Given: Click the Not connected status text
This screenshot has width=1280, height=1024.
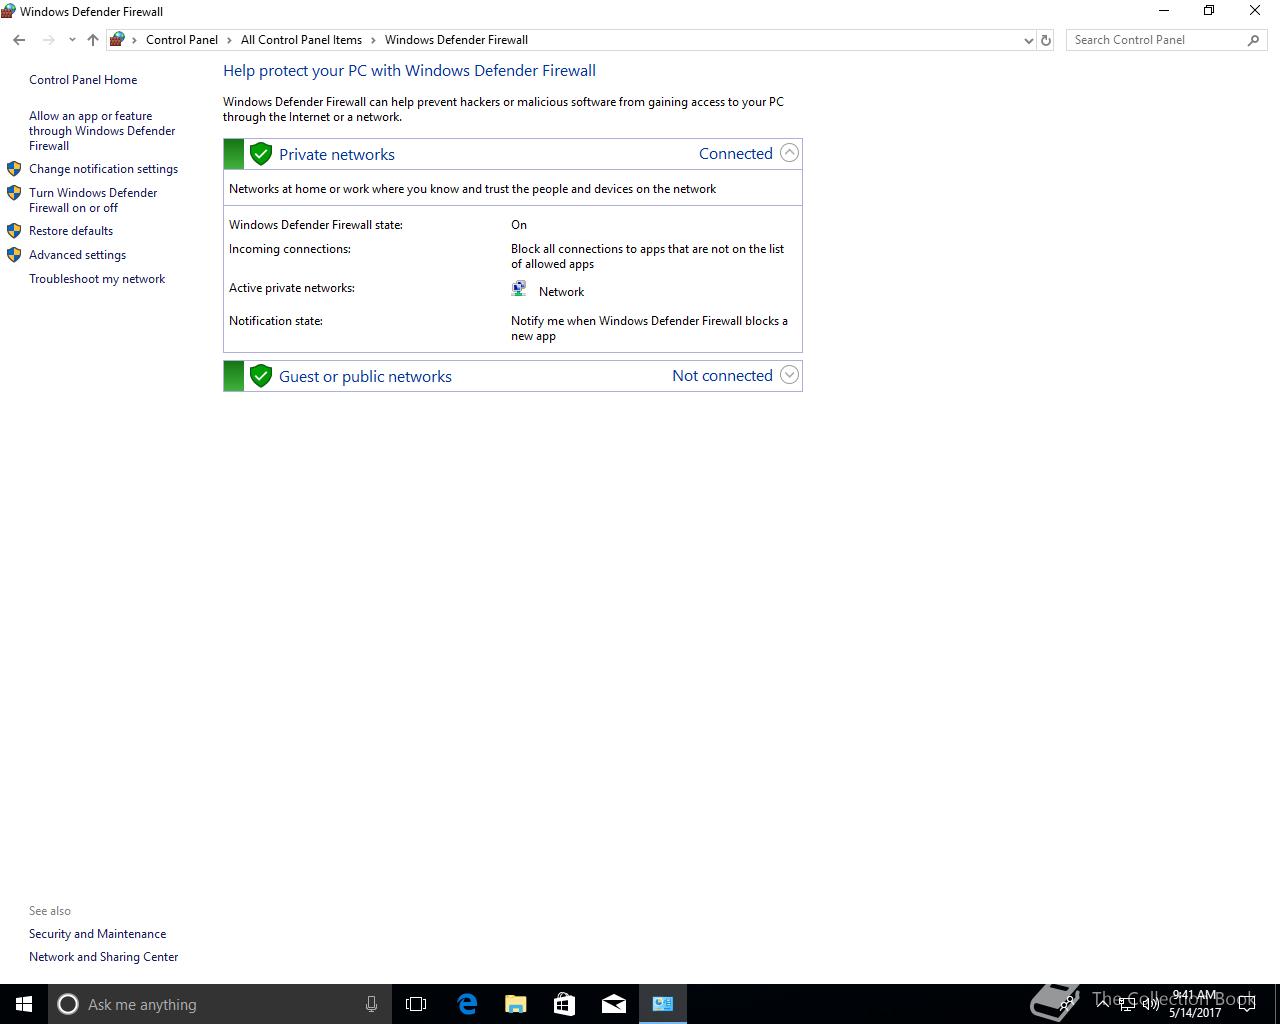Looking at the screenshot, I should 722,375.
